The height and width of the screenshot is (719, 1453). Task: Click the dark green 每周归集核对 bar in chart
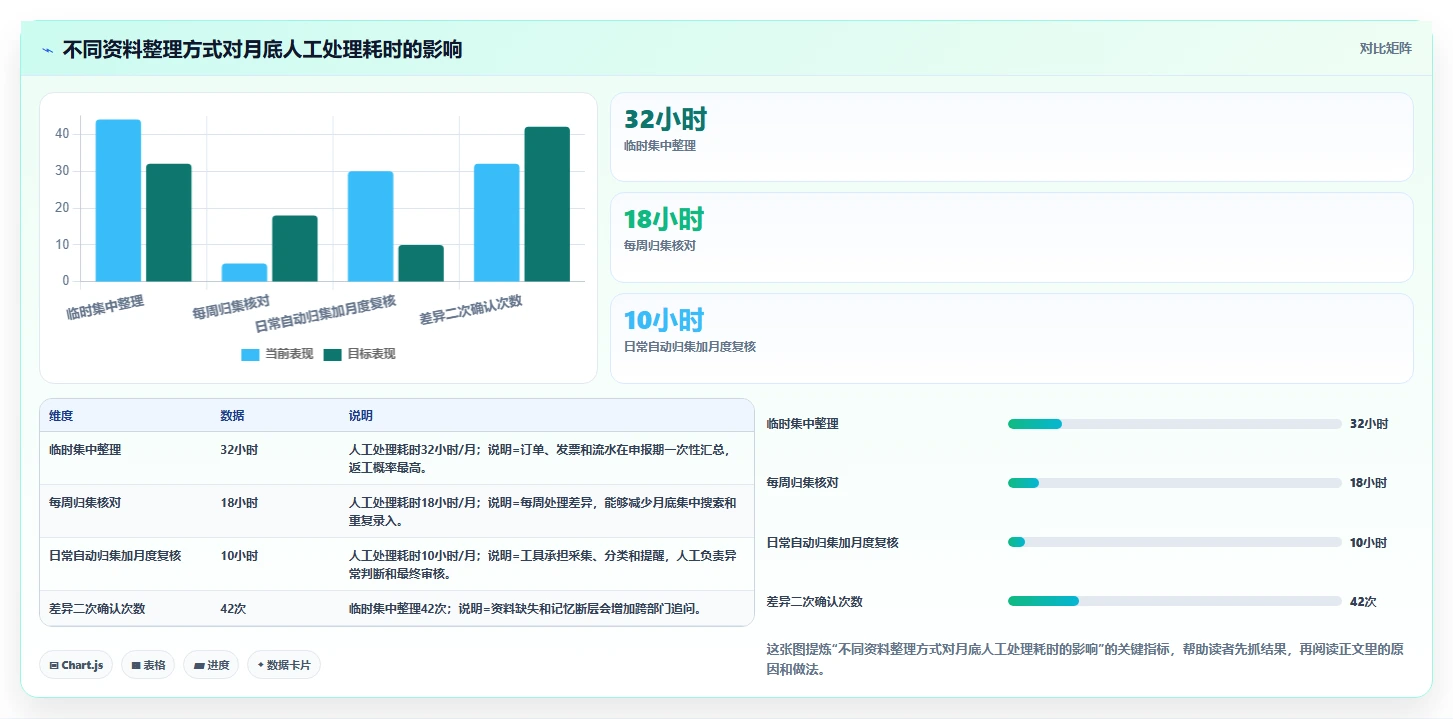[x=295, y=248]
